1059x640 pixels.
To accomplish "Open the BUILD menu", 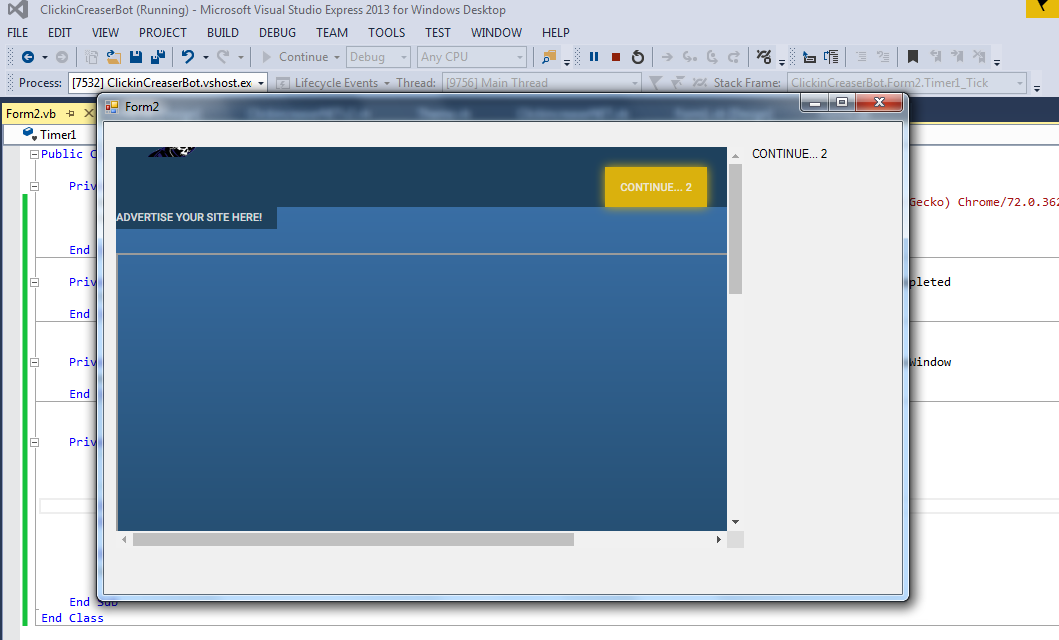I will [x=223, y=32].
